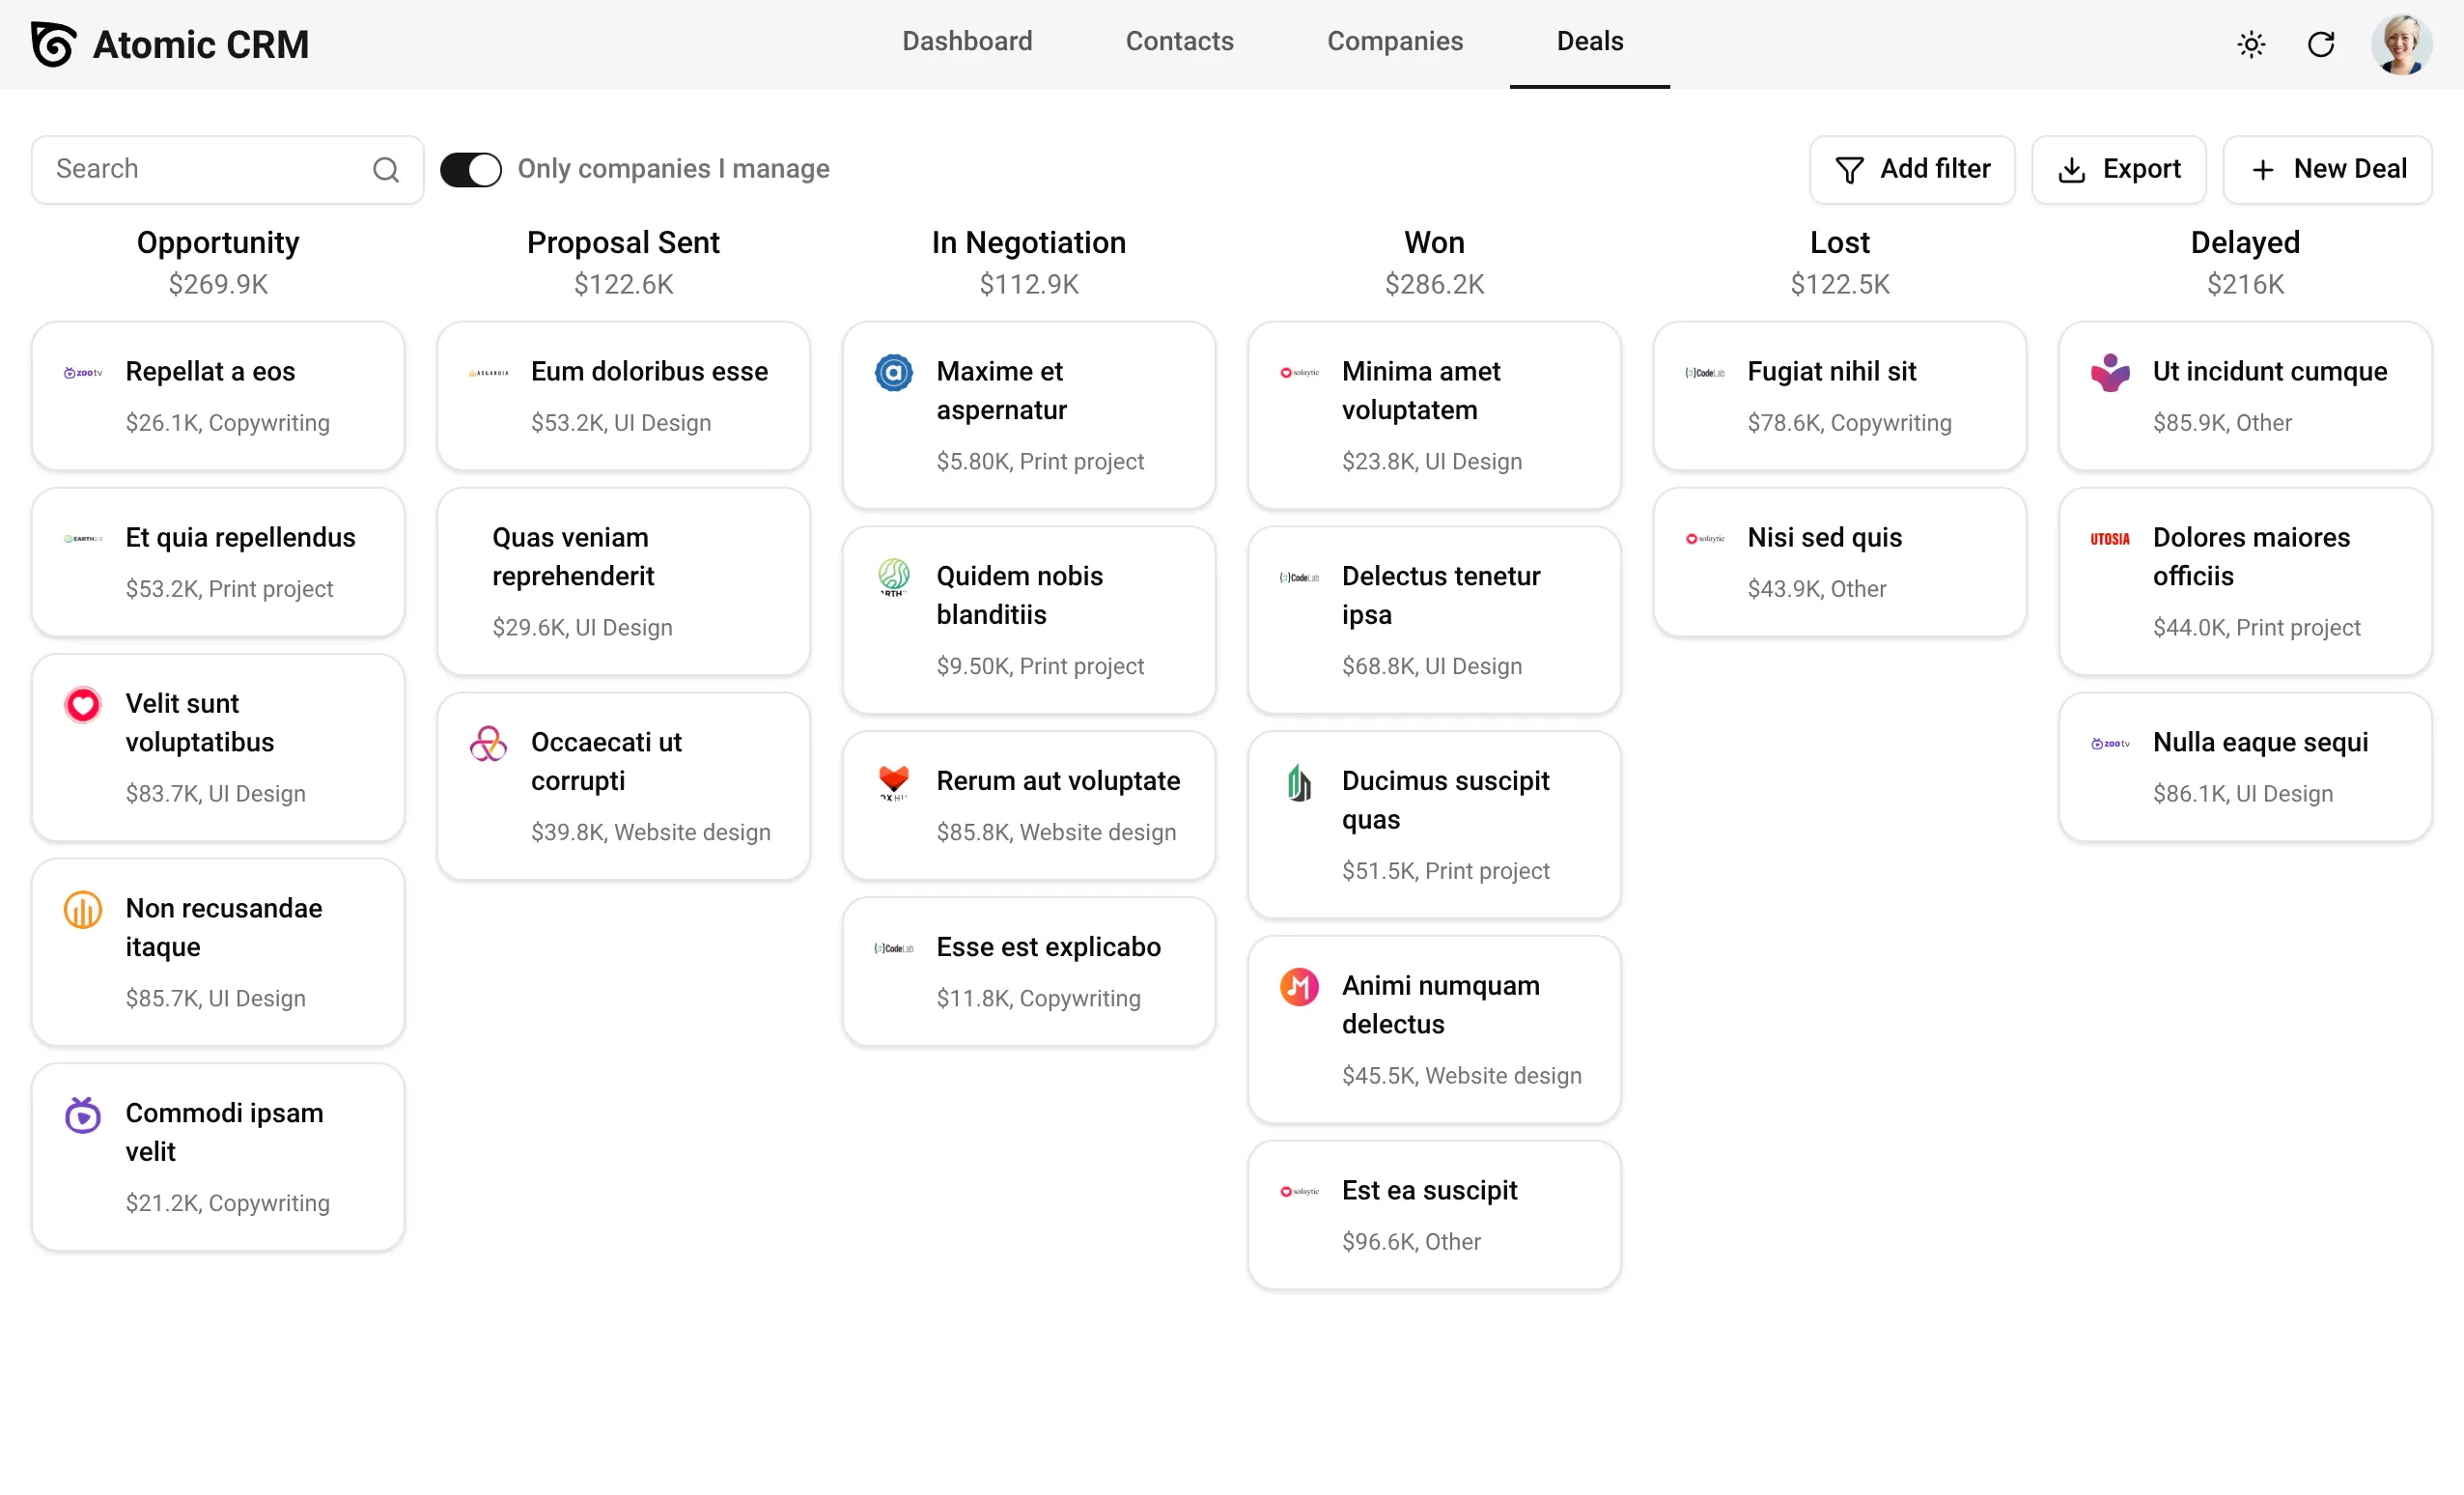
Task: Click the blue @ logo on Maxime et aspernatur
Action: coord(893,372)
